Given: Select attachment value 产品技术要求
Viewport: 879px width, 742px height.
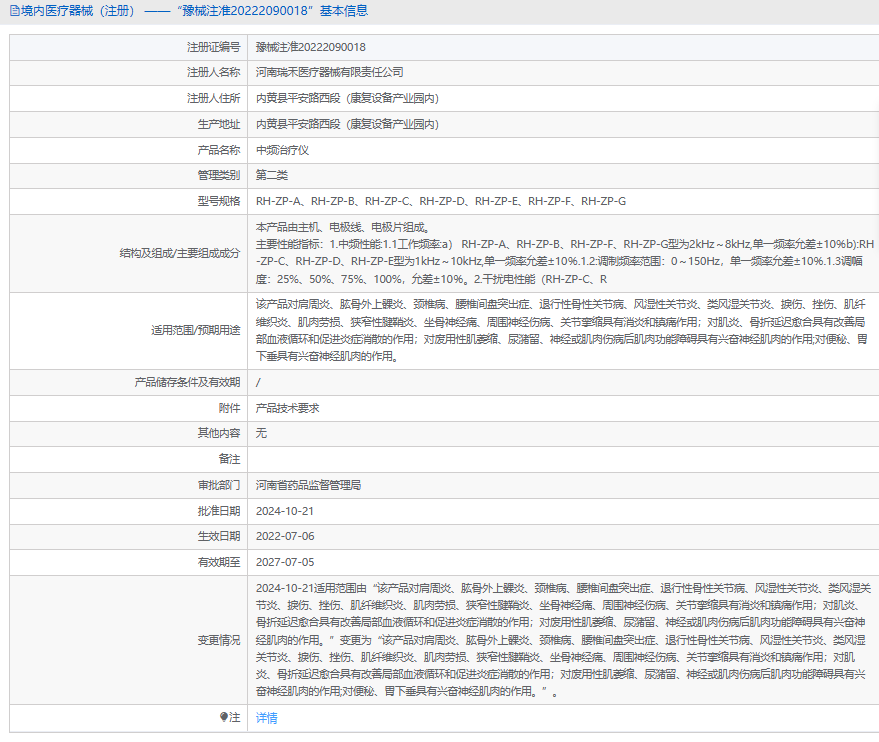Looking at the screenshot, I should 288,408.
